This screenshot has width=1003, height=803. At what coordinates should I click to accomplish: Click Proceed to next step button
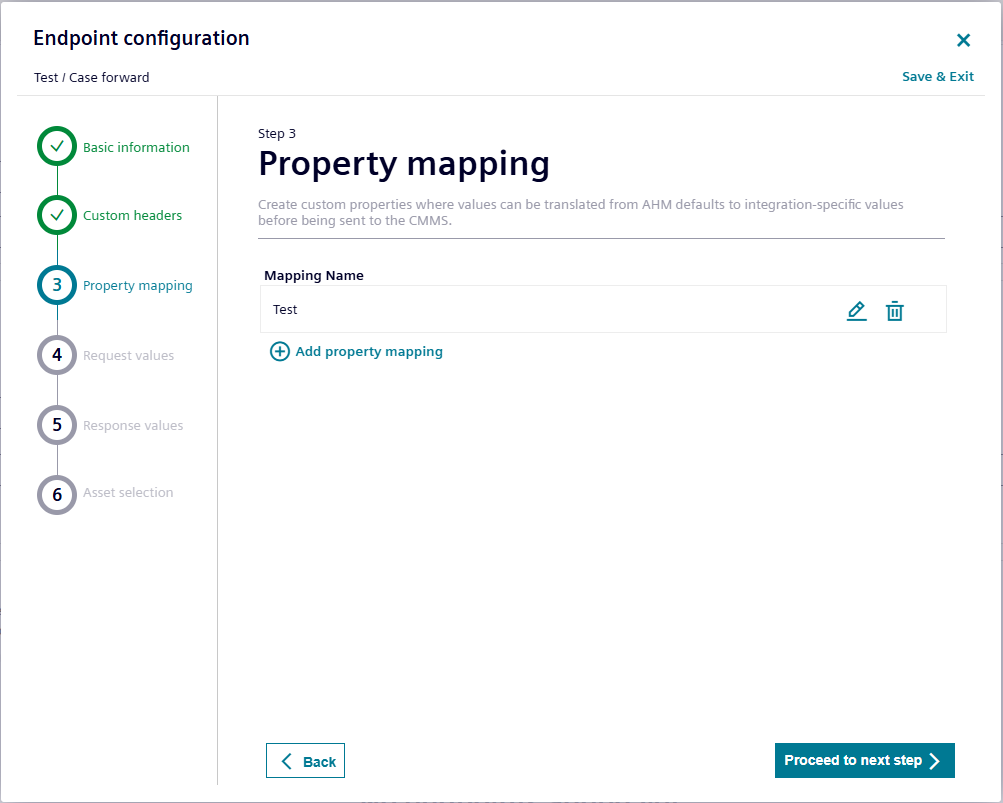tap(864, 760)
